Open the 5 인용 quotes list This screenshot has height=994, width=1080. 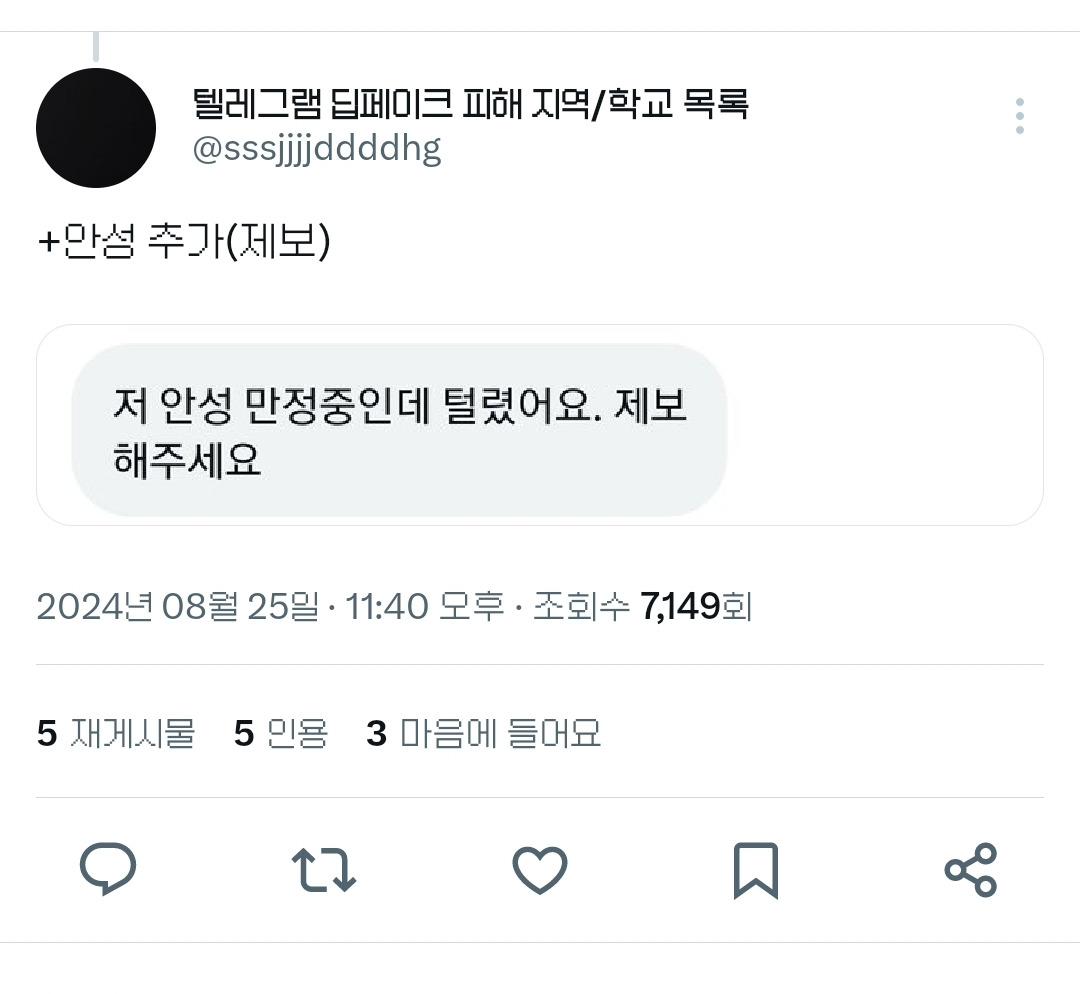281,733
